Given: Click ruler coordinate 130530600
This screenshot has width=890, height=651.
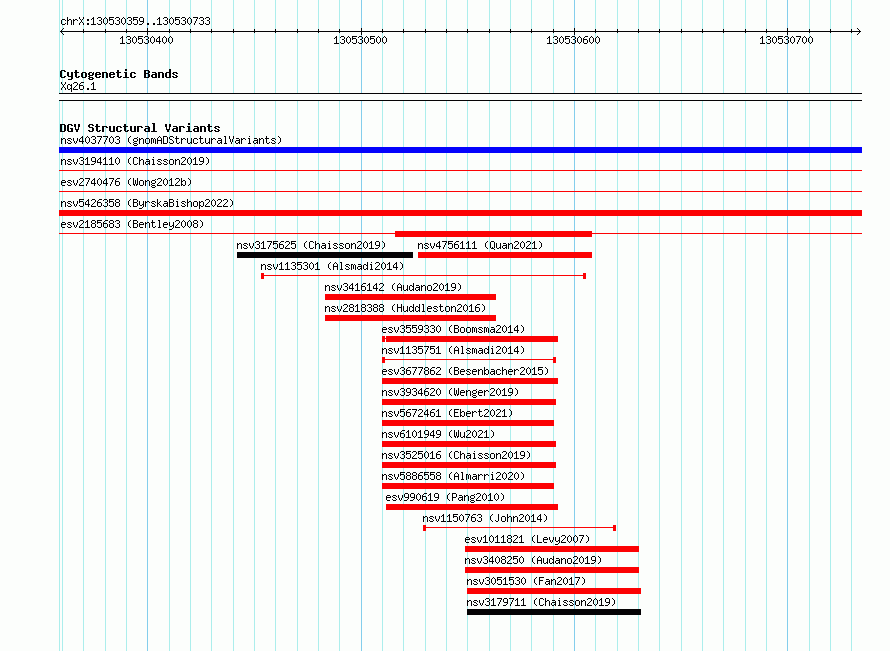Looking at the screenshot, I should (573, 40).
